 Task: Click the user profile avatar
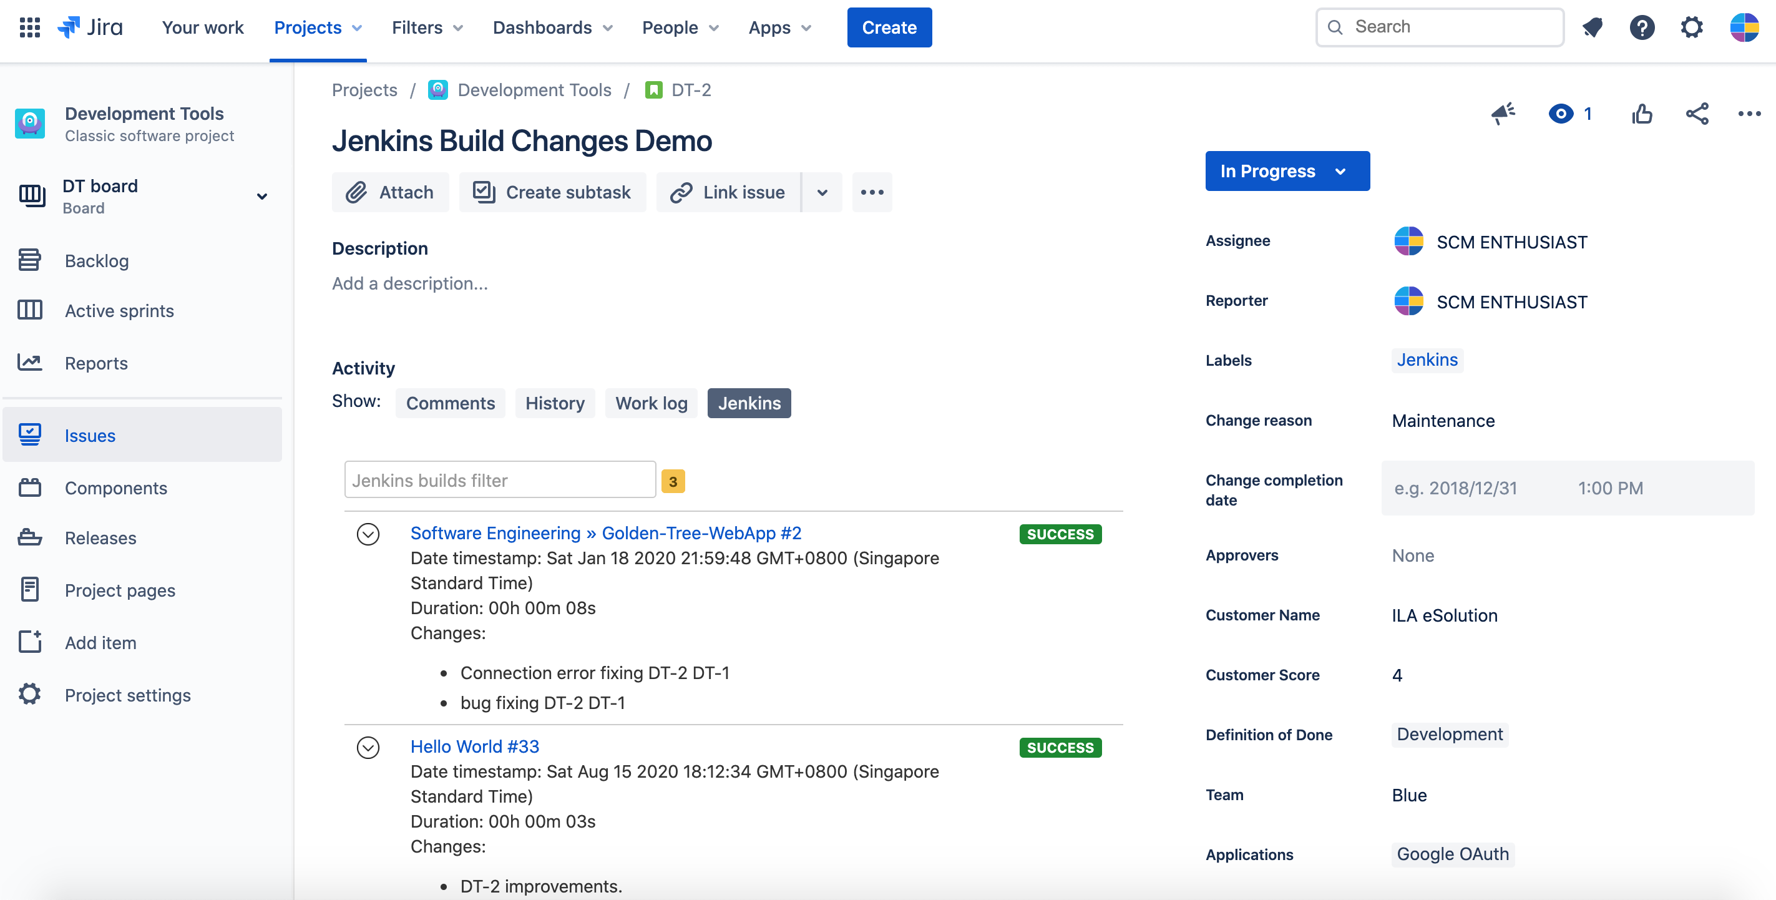[1744, 27]
